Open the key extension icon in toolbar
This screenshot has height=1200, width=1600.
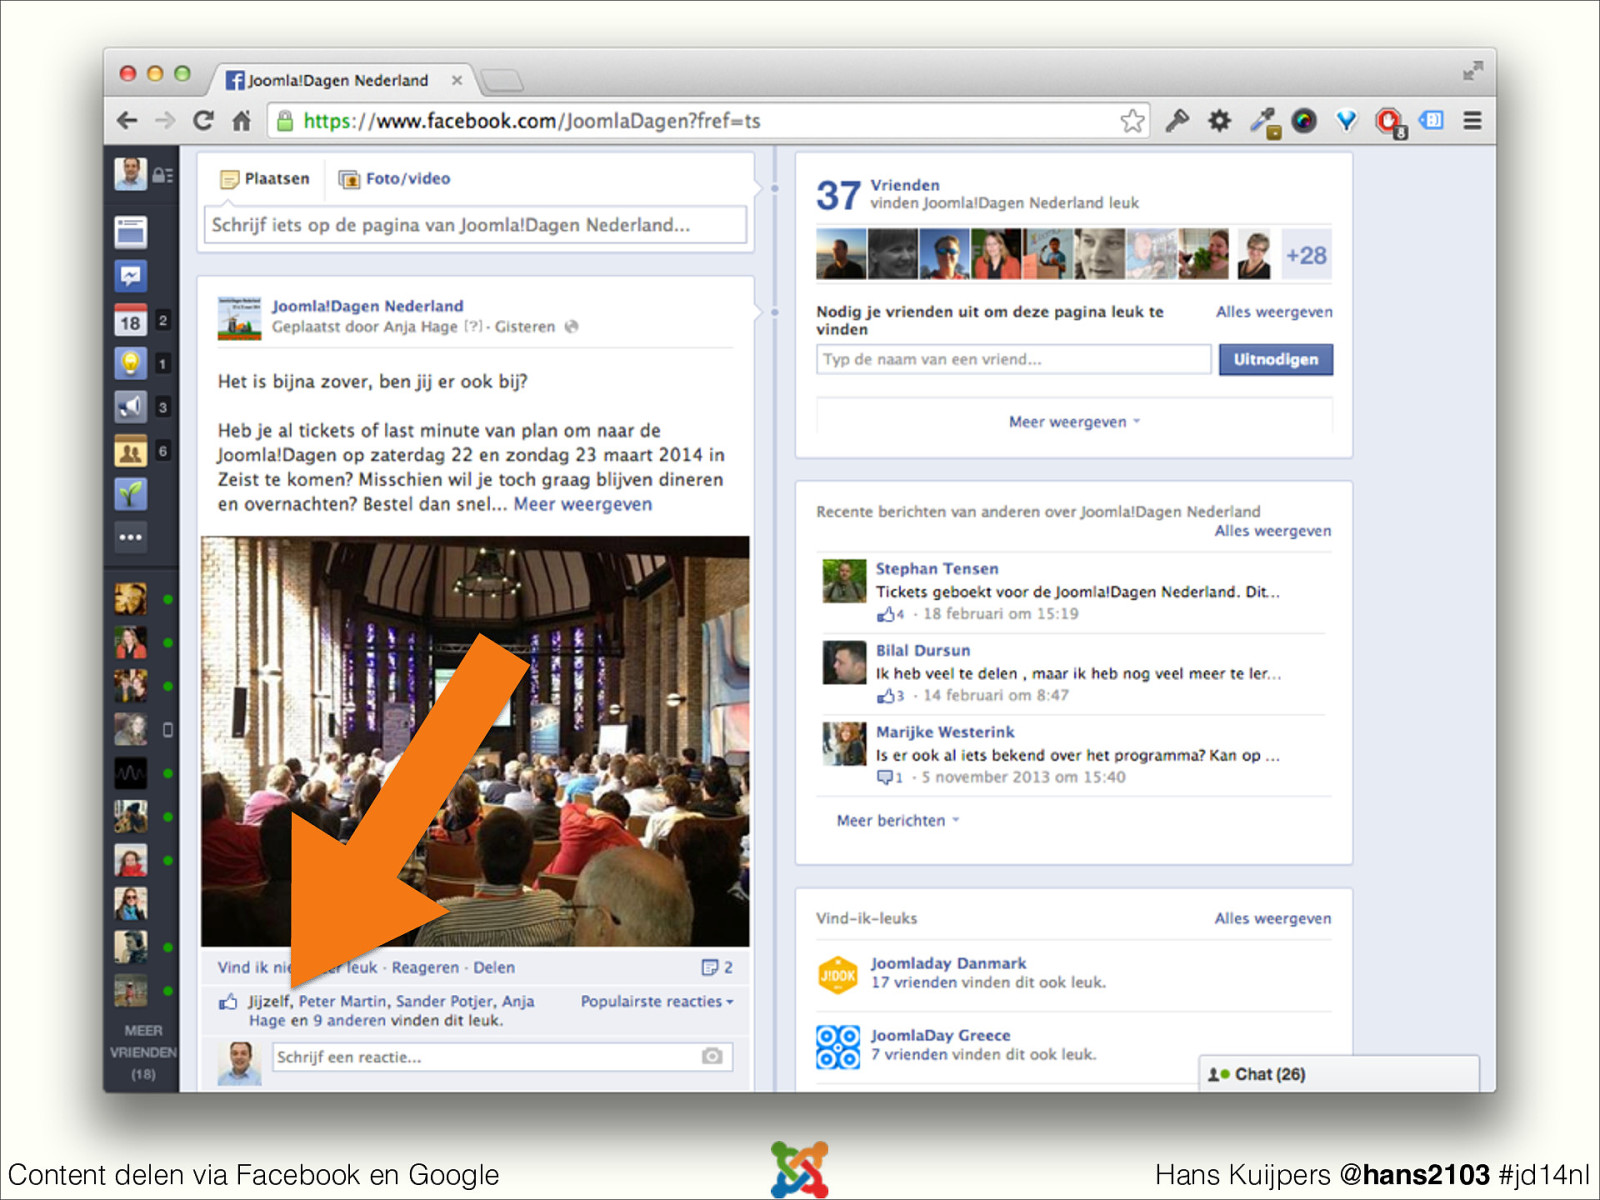click(1177, 121)
